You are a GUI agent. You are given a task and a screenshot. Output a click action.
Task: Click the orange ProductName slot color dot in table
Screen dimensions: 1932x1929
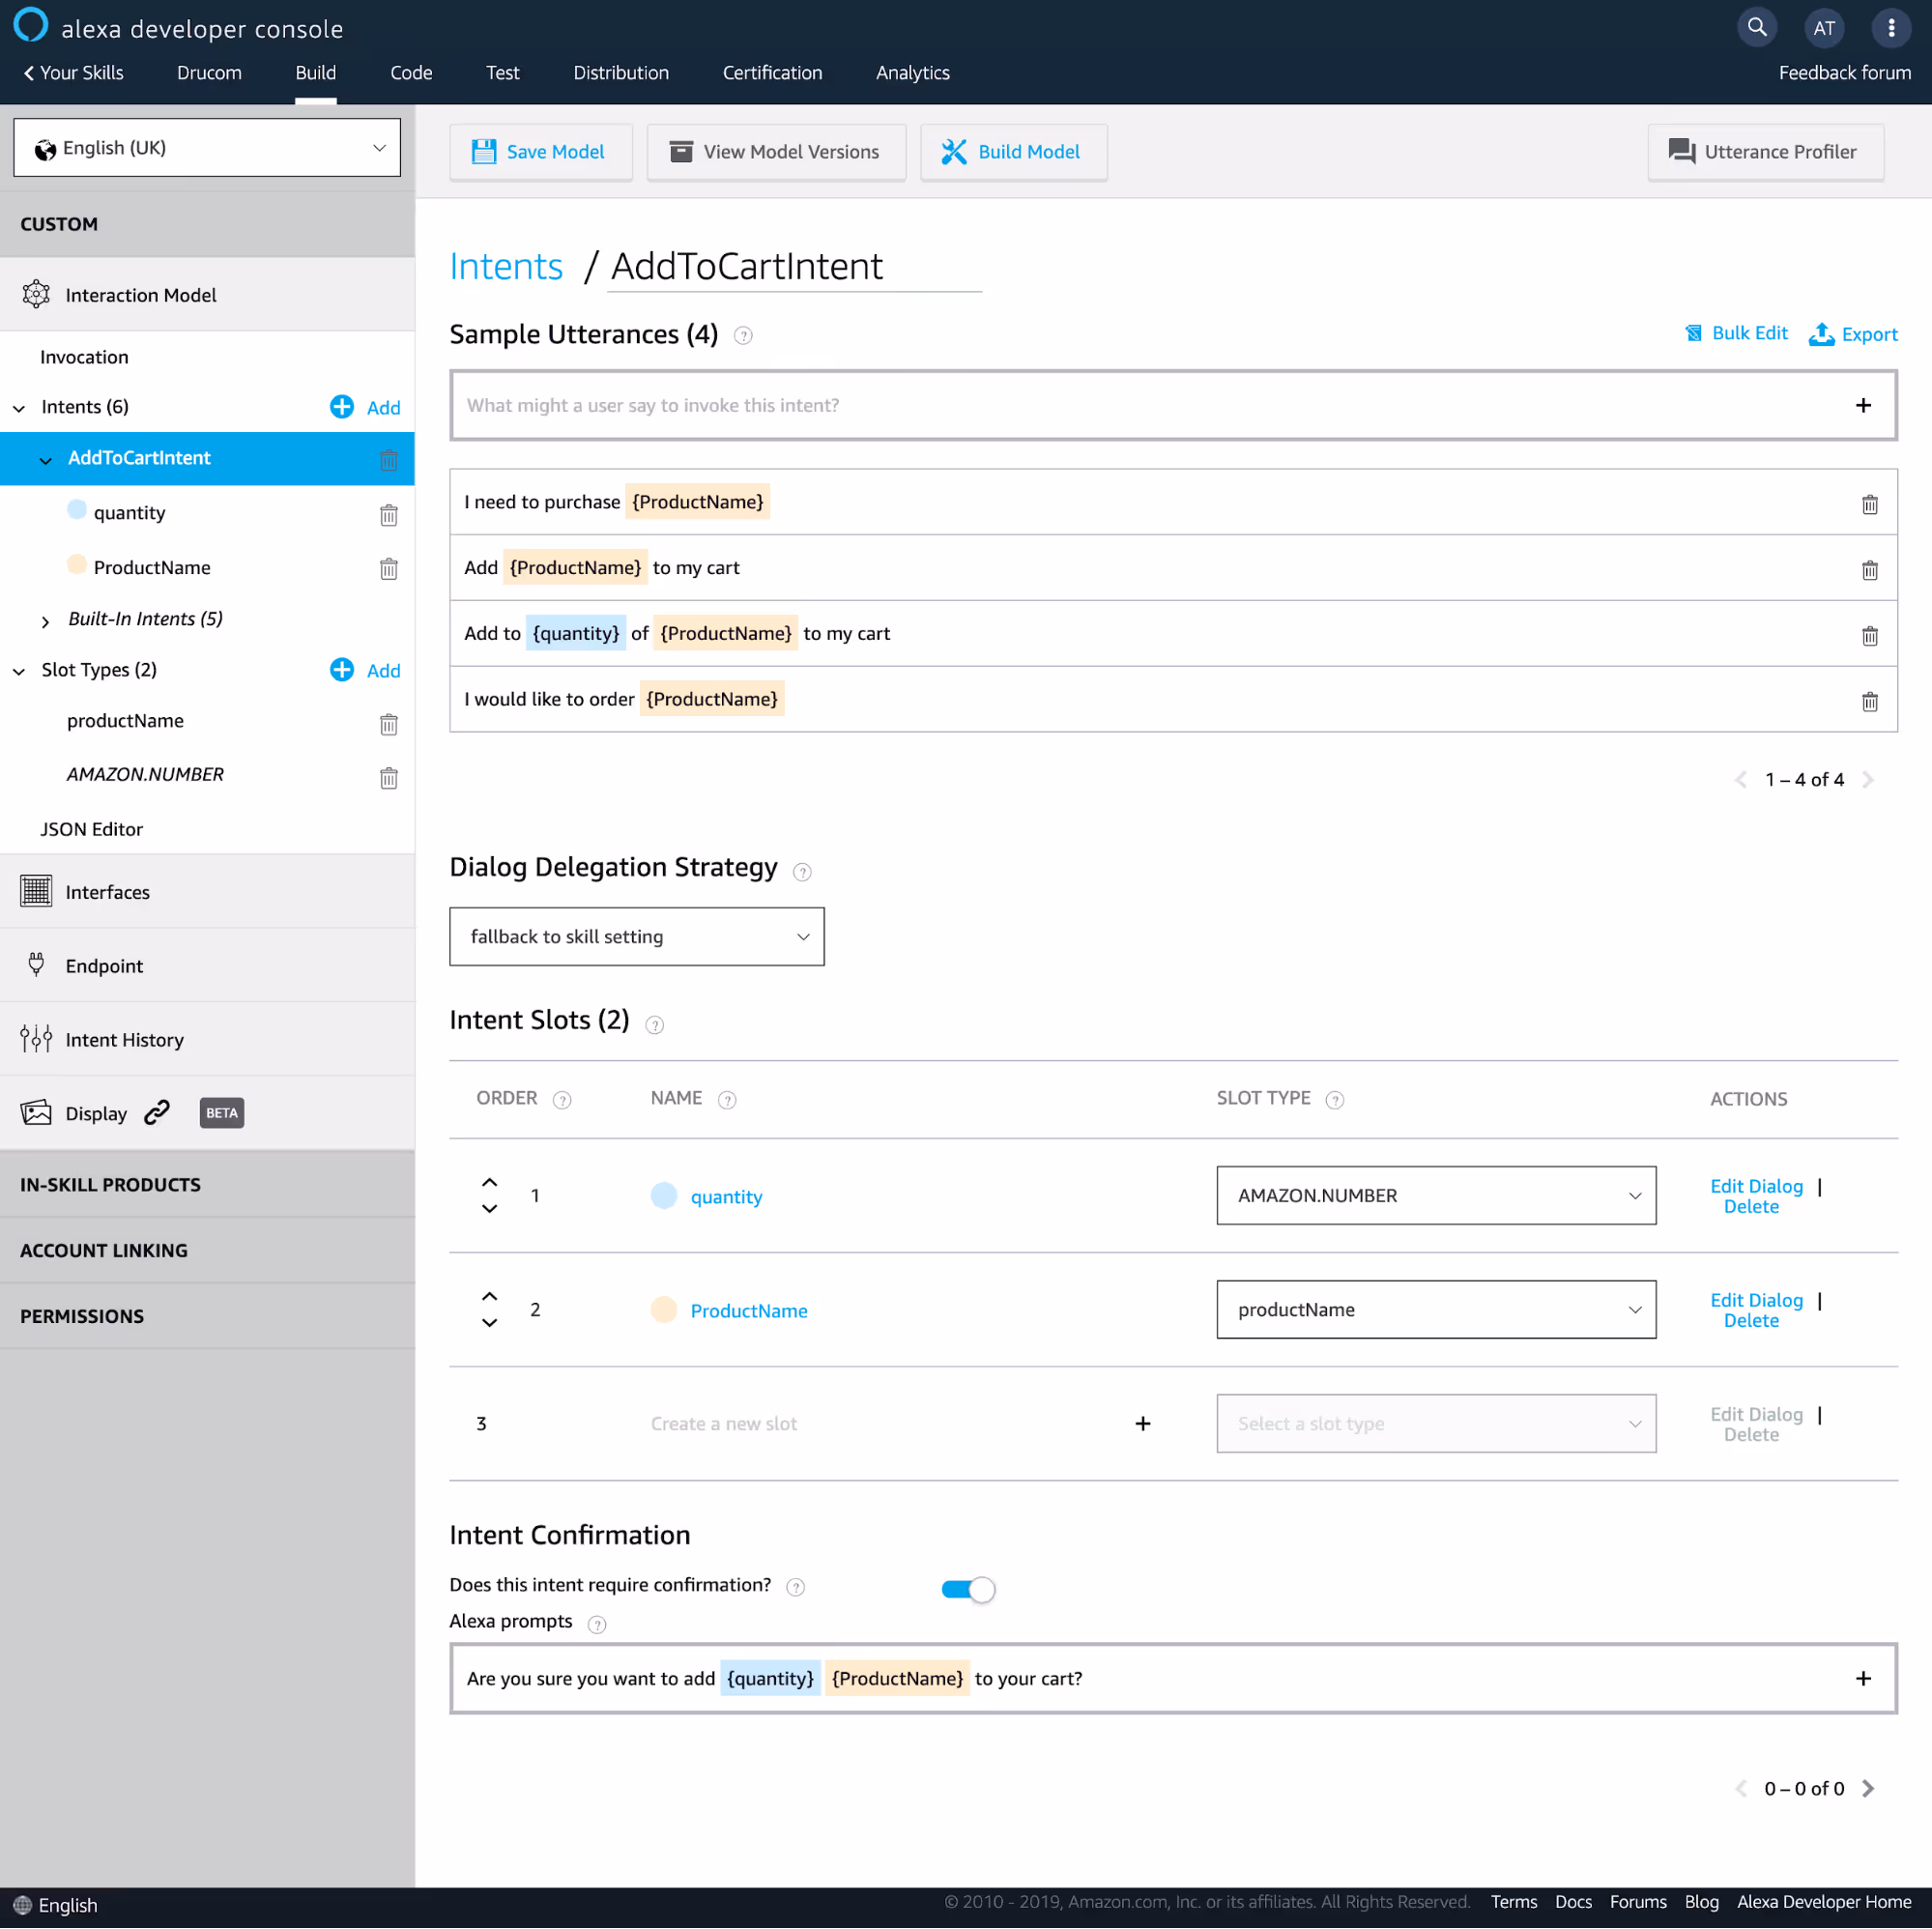click(664, 1310)
